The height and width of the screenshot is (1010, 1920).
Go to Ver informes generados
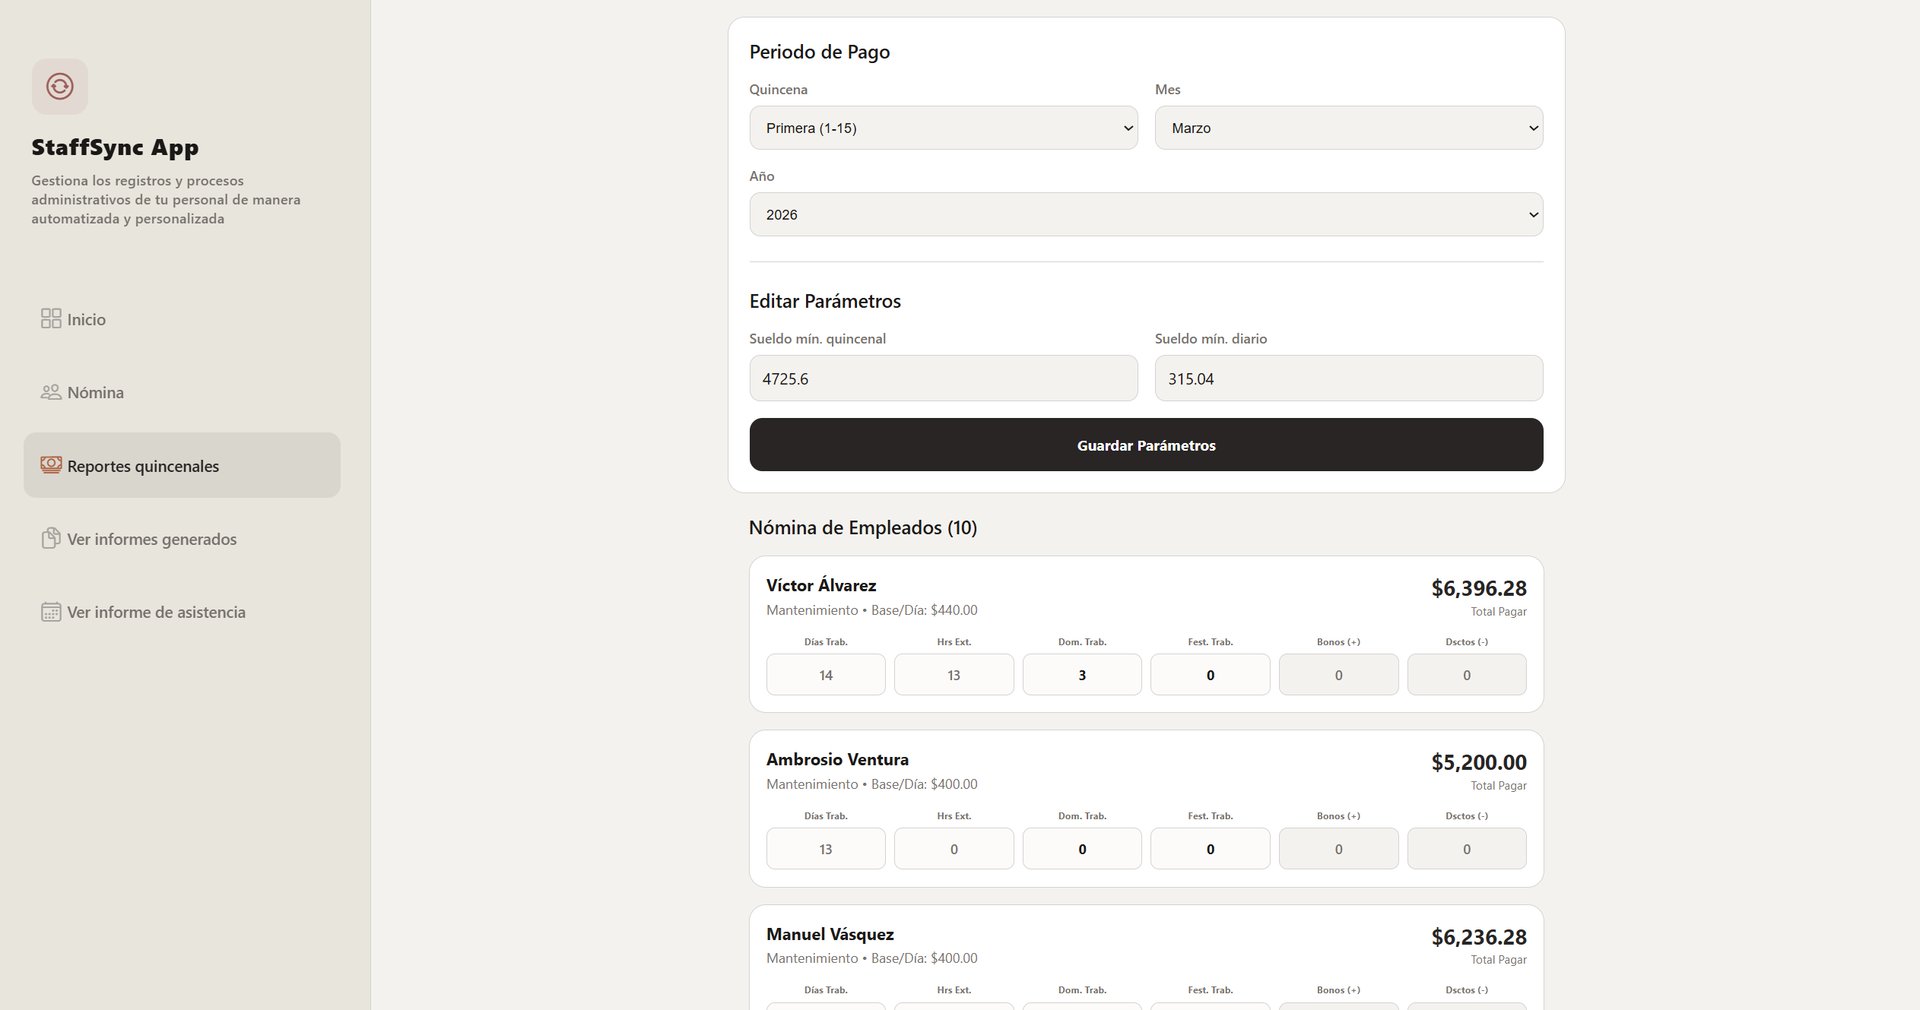pos(152,539)
